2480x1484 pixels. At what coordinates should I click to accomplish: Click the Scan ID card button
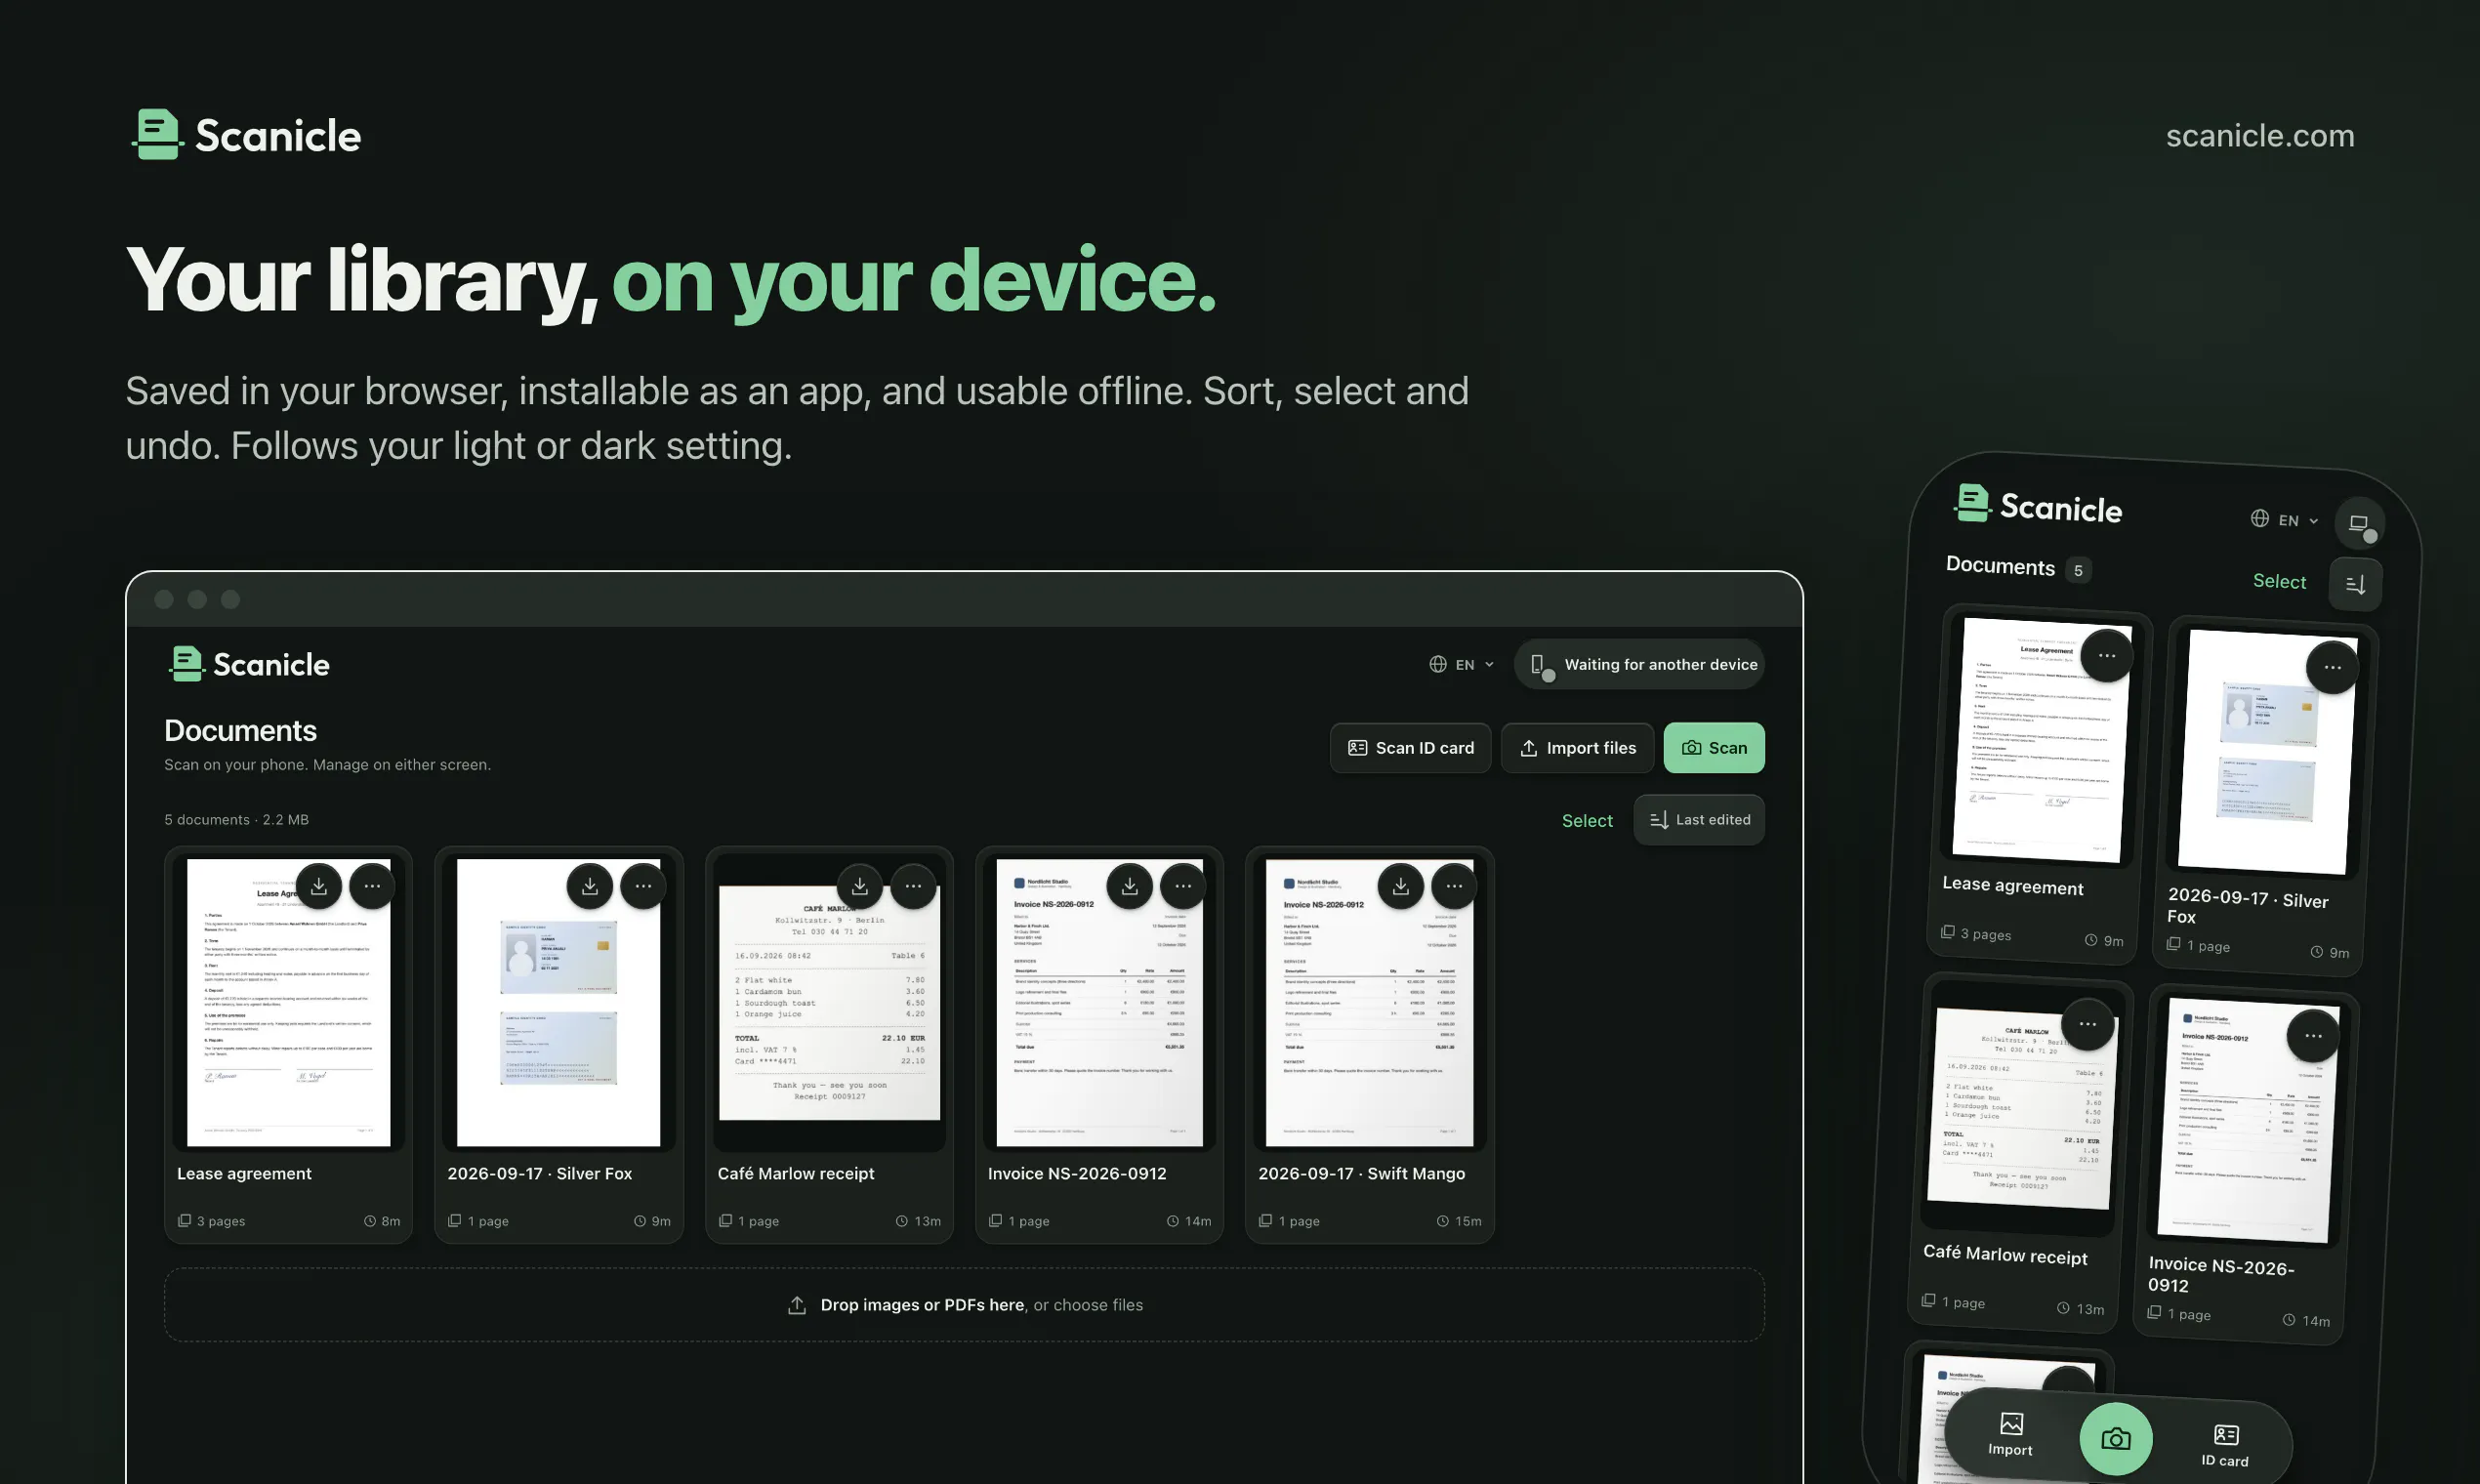tap(1410, 748)
